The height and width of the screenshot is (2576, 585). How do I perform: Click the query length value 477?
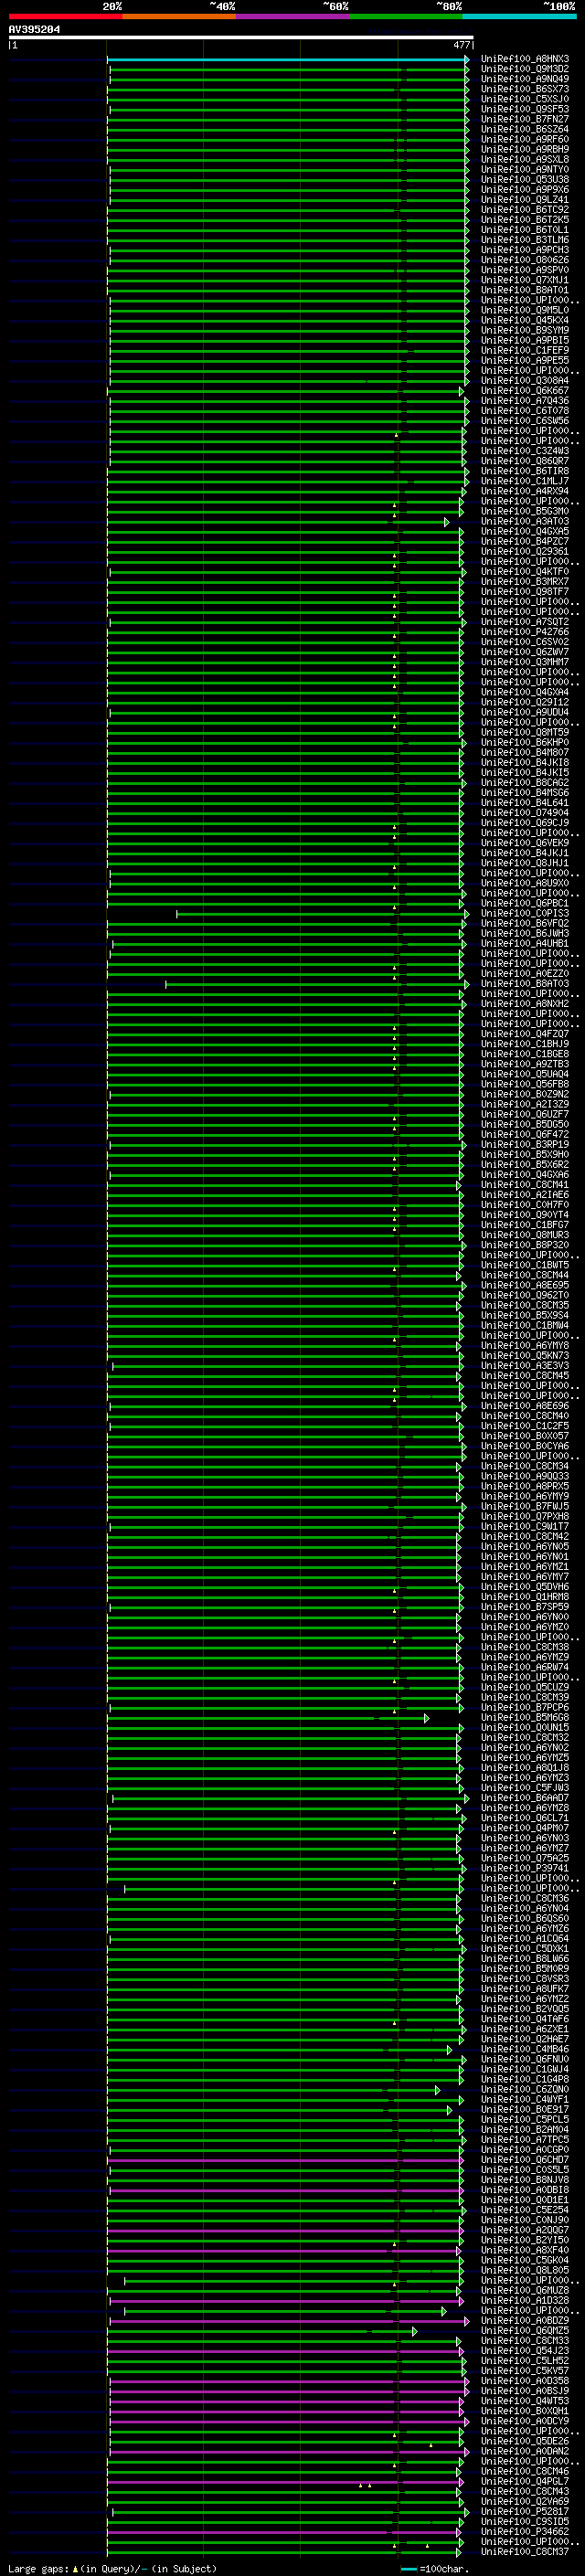(461, 45)
